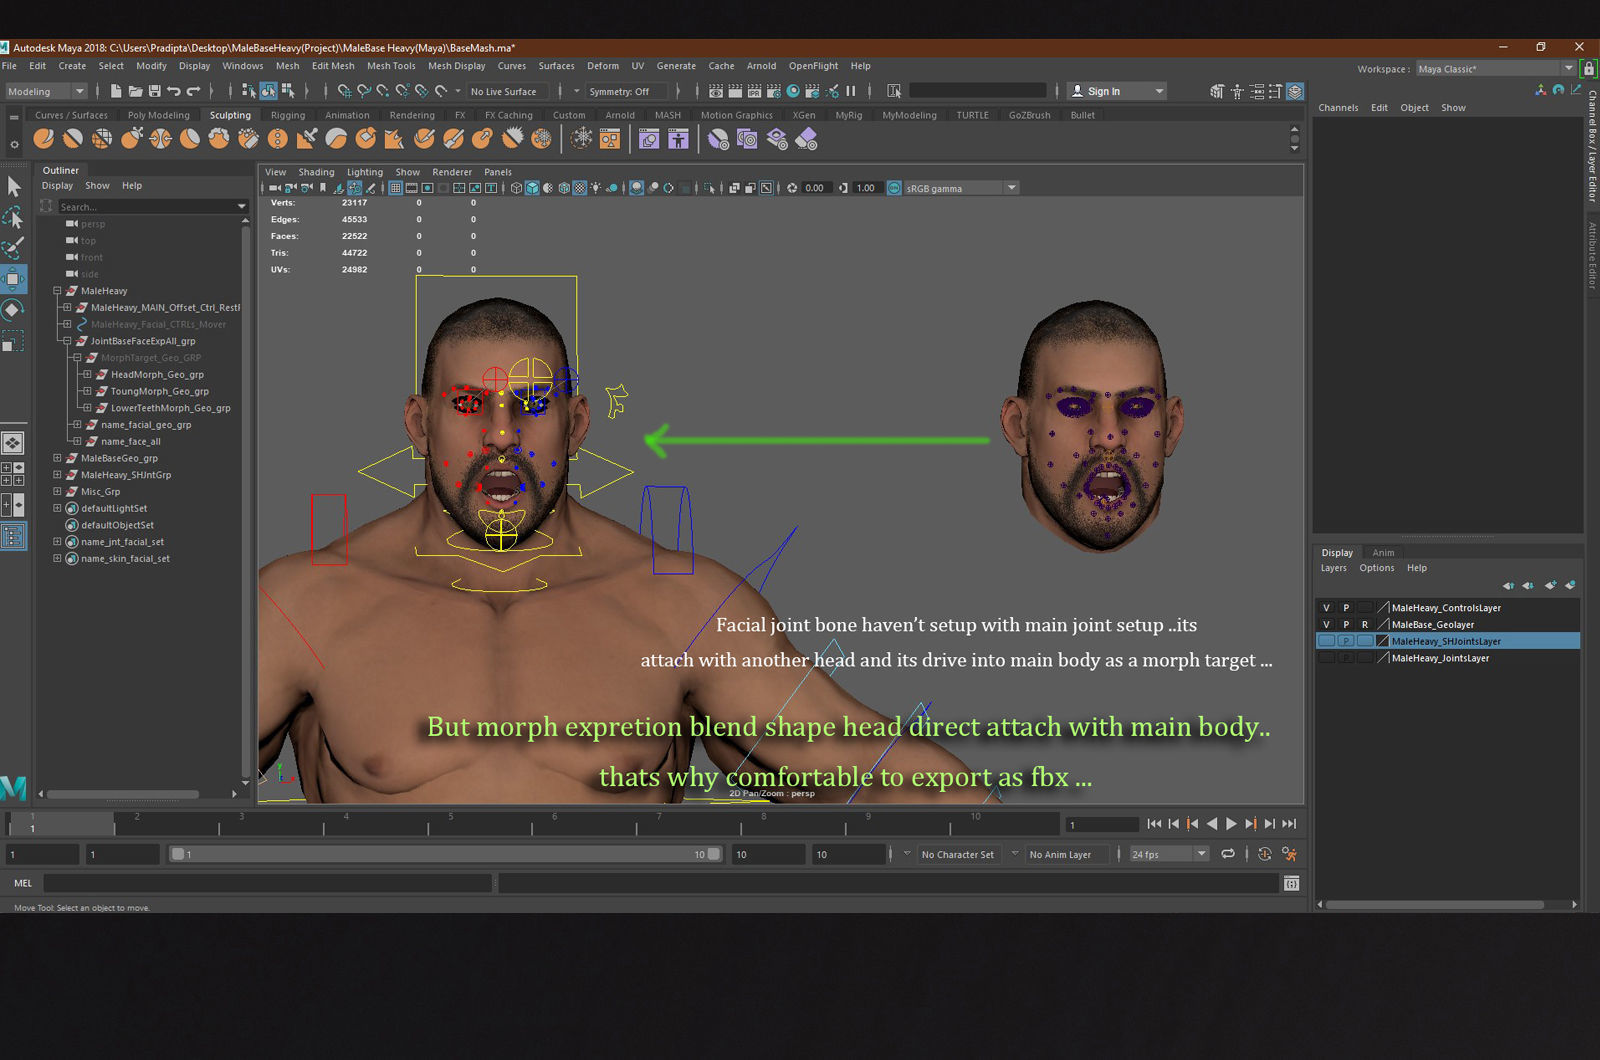
Task: Select the Scale tool in the toolbox
Action: [x=13, y=341]
